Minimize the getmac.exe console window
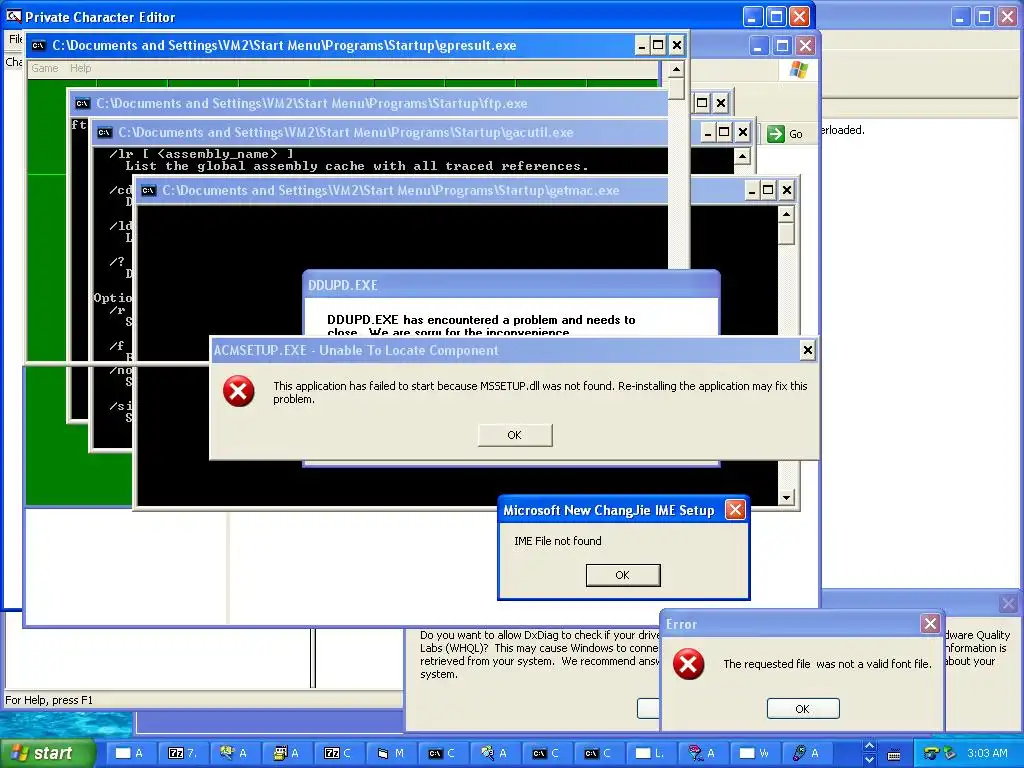Screen dimensions: 1024x768 [752, 191]
